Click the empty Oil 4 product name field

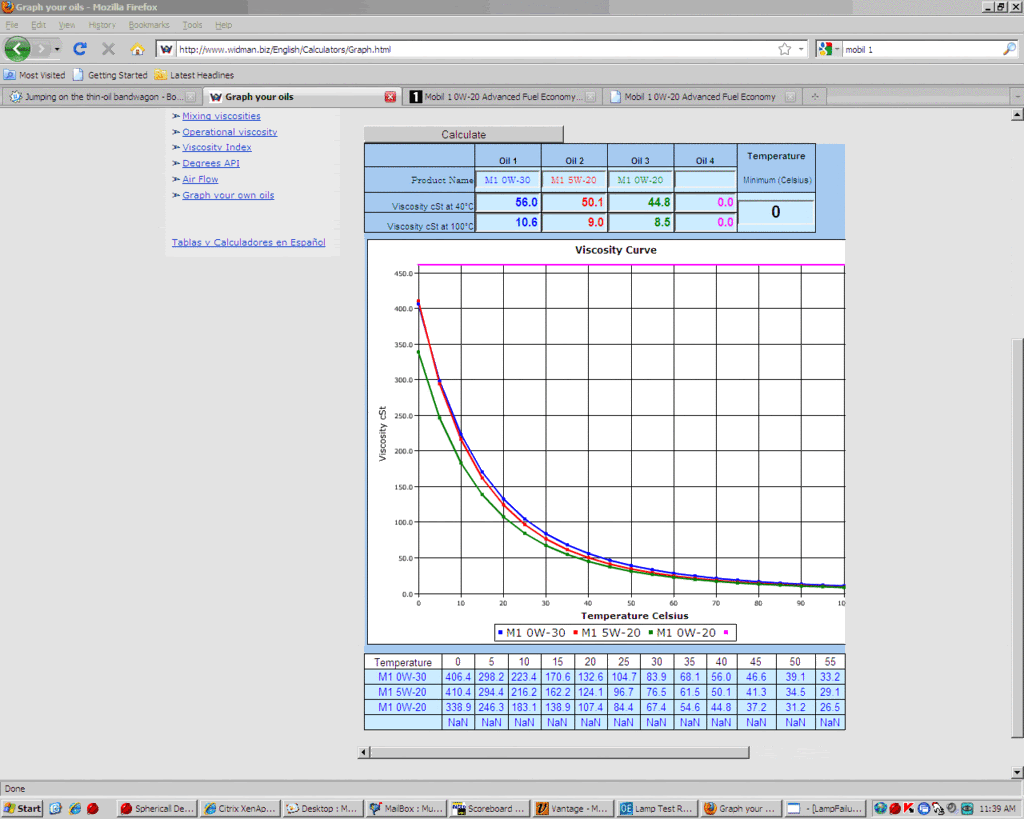[705, 180]
